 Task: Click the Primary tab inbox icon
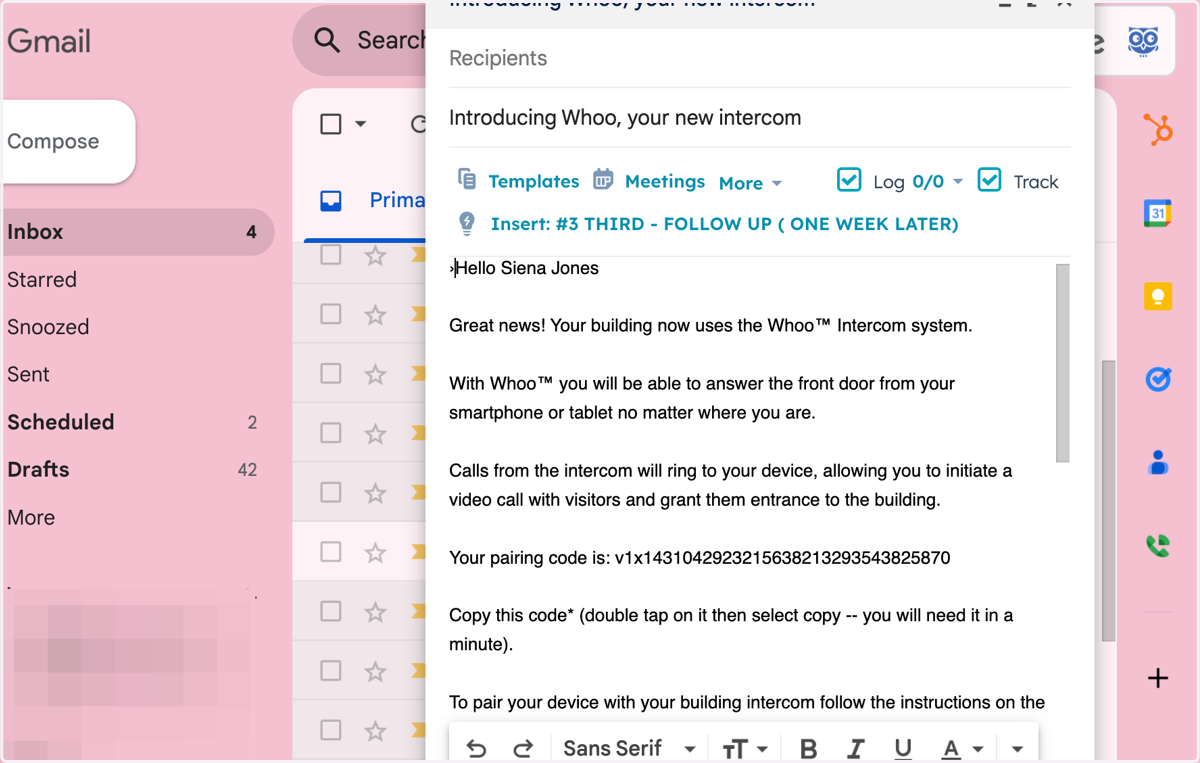click(331, 201)
